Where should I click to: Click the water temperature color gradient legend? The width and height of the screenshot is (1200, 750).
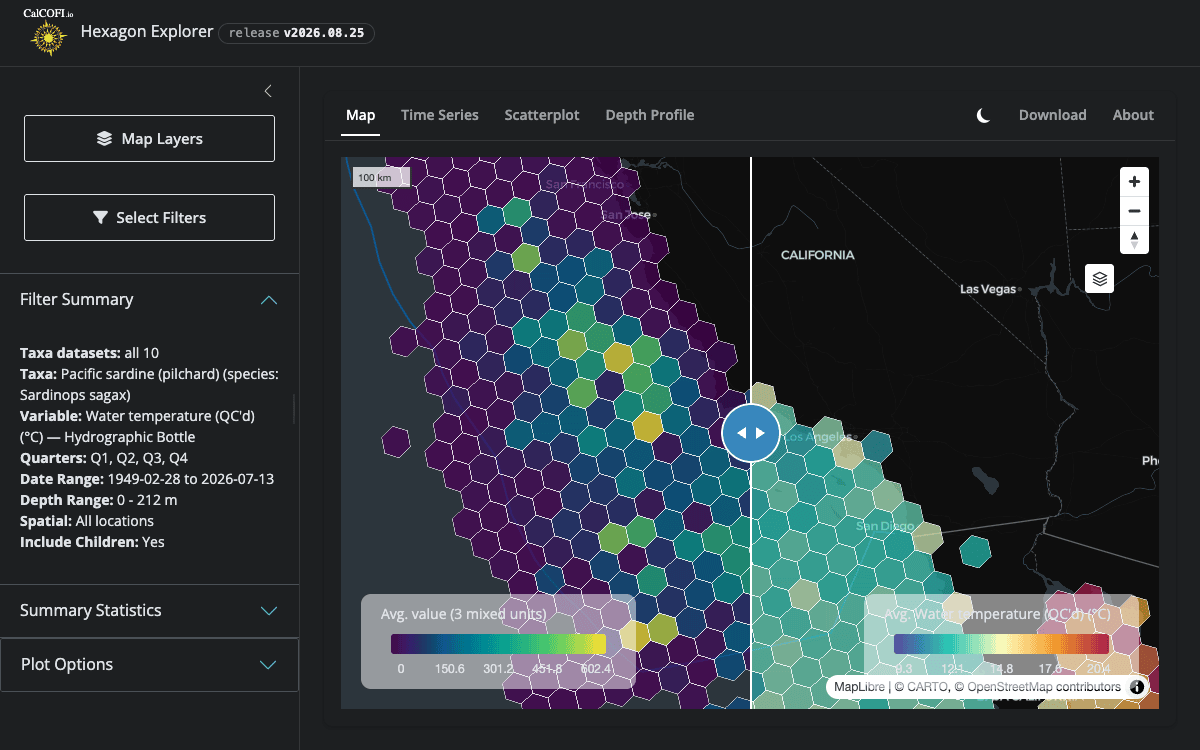pos(1001,643)
